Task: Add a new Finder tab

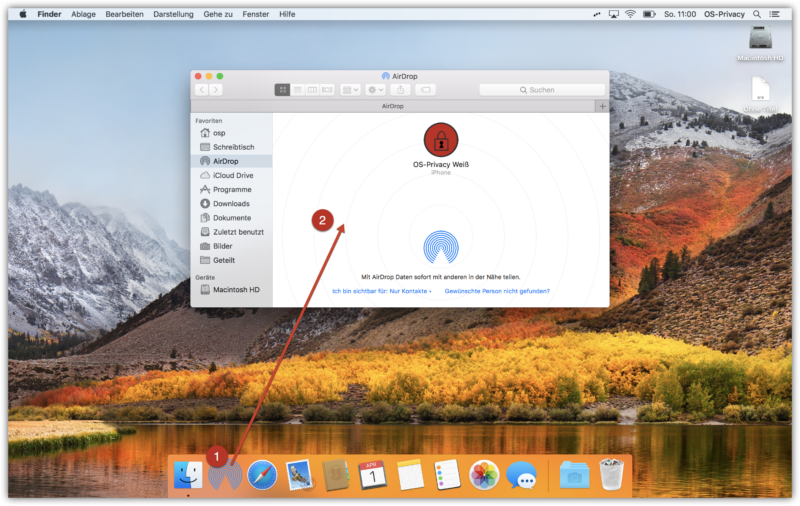Action: [x=602, y=106]
